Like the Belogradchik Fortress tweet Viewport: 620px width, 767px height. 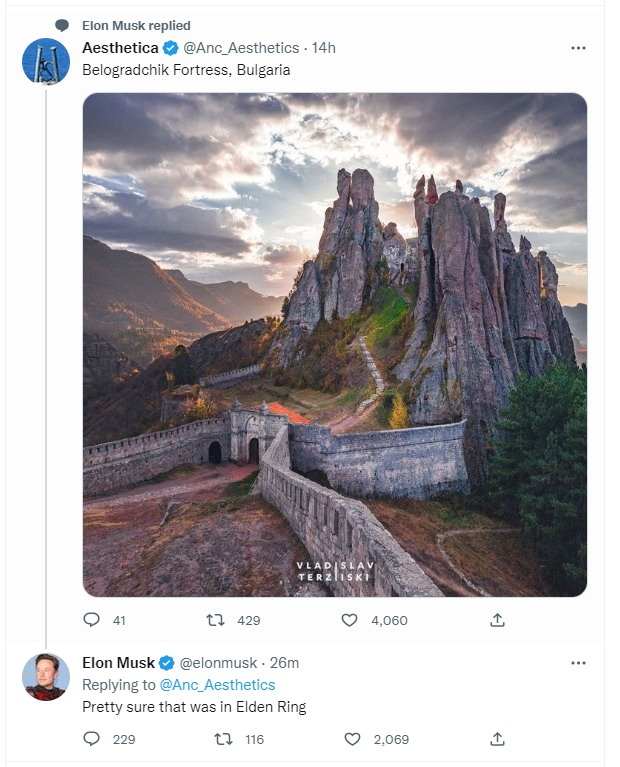click(349, 620)
